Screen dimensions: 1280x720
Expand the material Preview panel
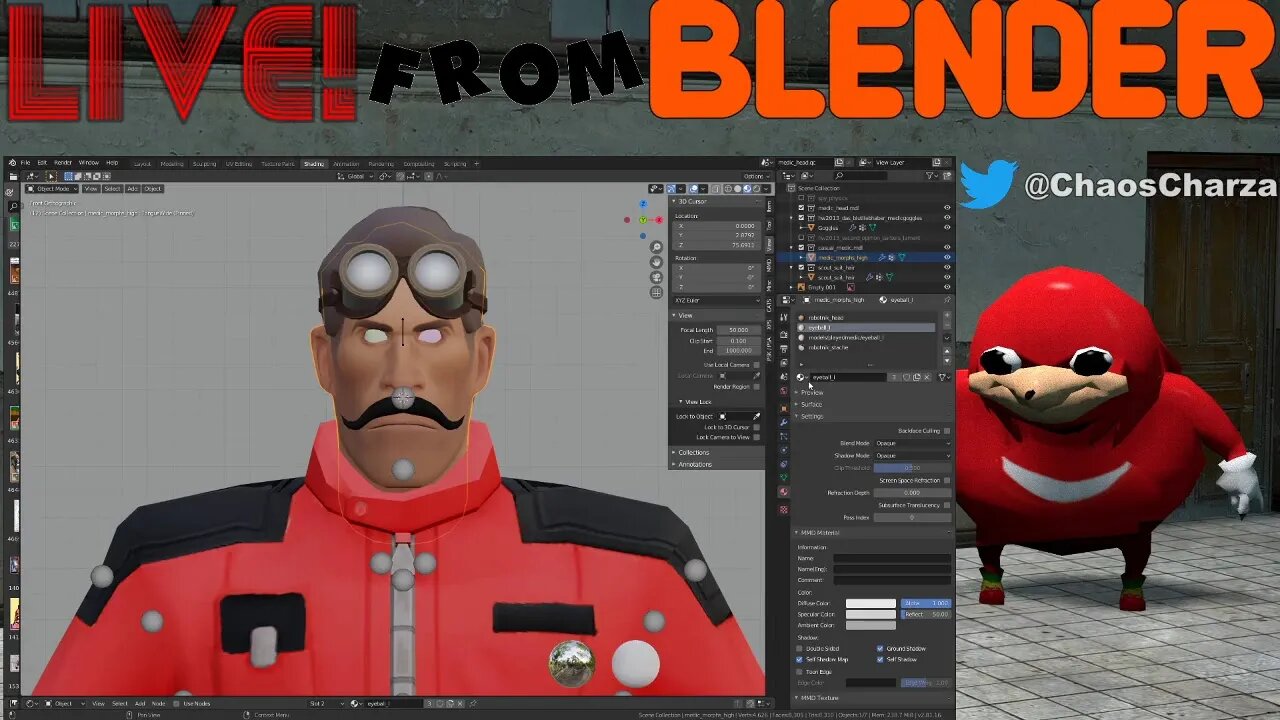[x=811, y=392]
